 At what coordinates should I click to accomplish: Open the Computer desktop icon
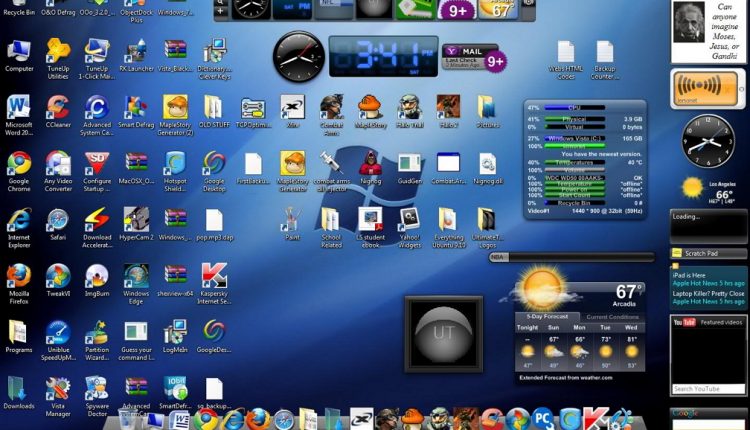tap(19, 55)
